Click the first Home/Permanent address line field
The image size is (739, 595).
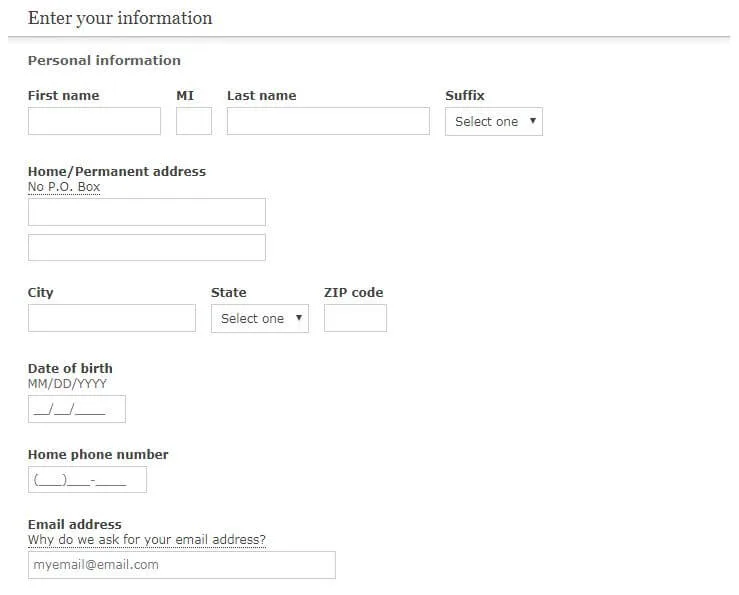click(147, 212)
